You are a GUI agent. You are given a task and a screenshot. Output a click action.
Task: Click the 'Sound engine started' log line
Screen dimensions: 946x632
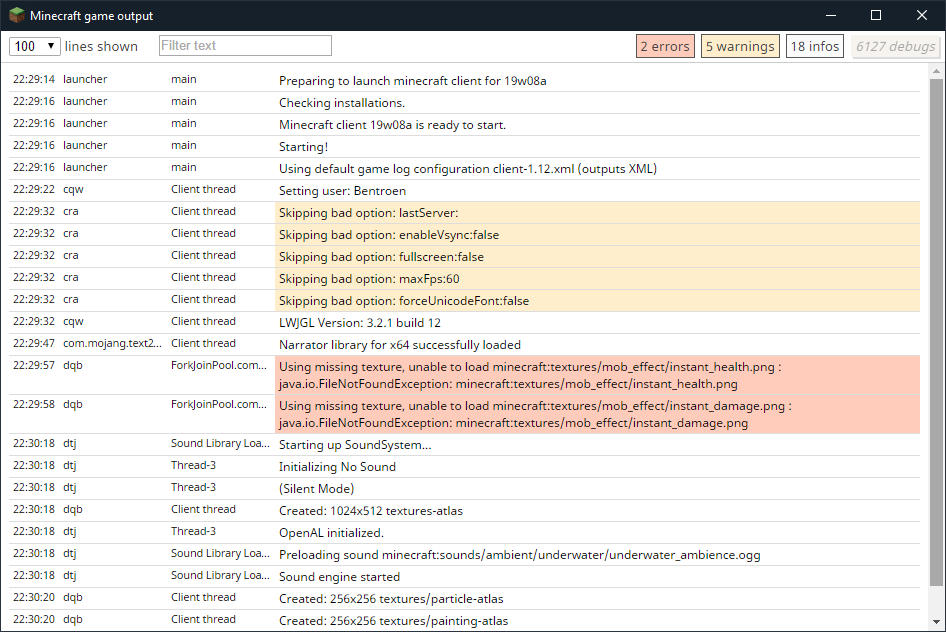coord(339,577)
